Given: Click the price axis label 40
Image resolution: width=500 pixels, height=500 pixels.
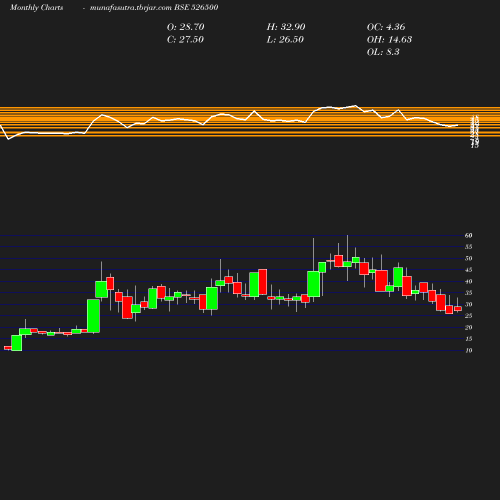Looking at the screenshot, I should click(469, 282).
